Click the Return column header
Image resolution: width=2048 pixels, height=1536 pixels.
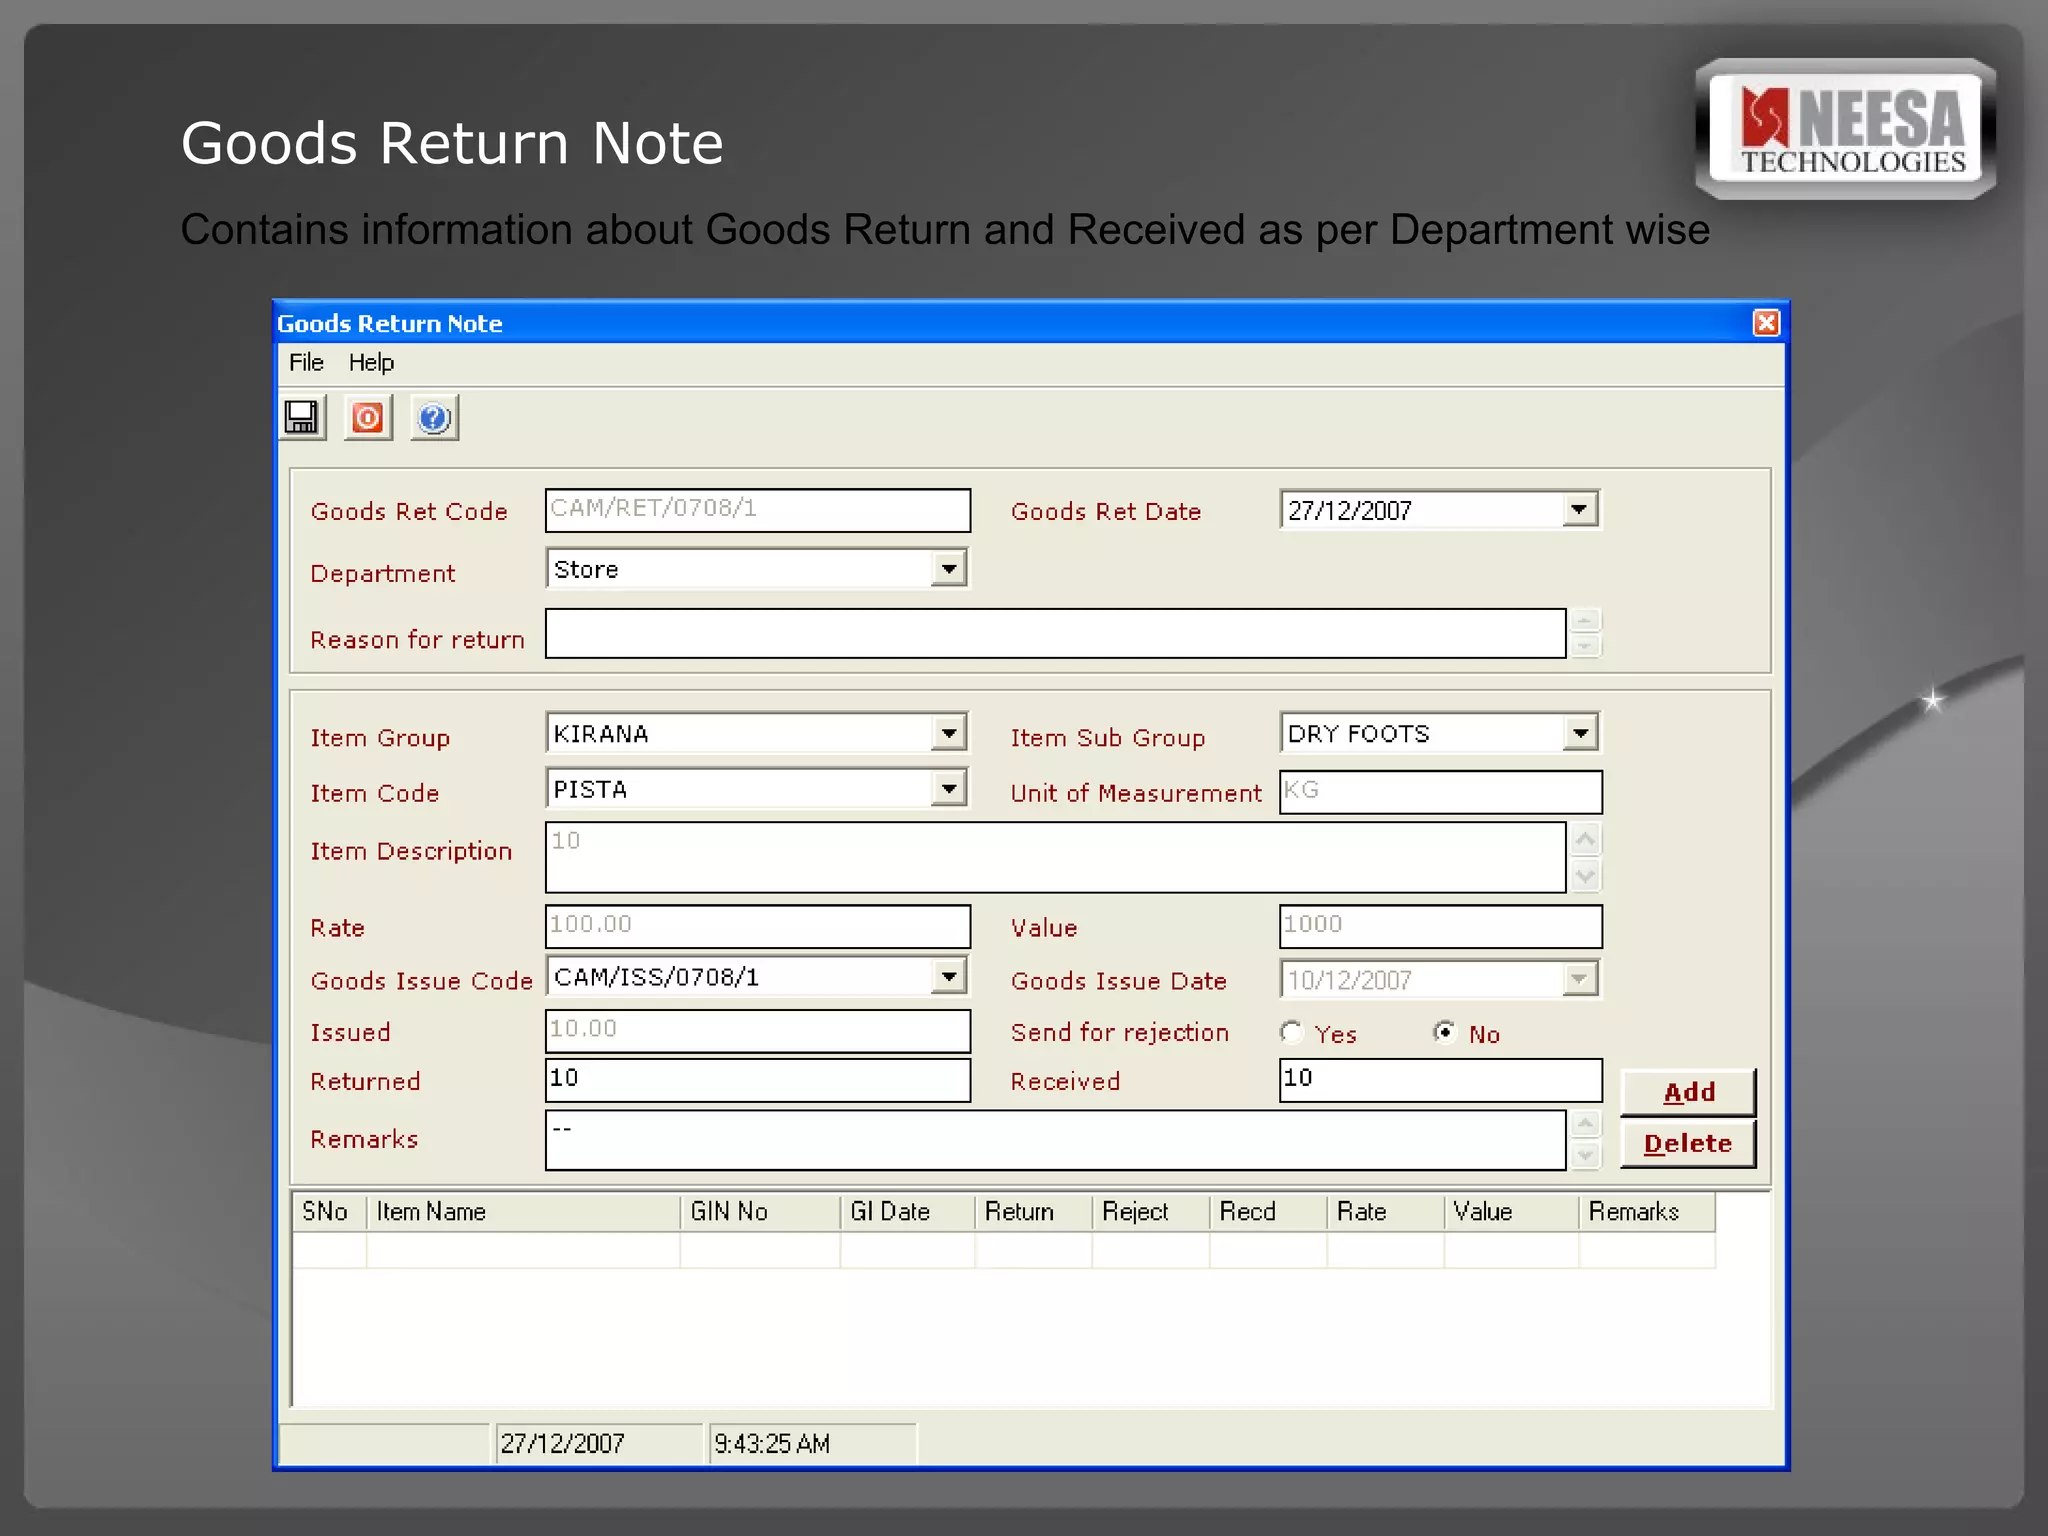(1033, 1212)
